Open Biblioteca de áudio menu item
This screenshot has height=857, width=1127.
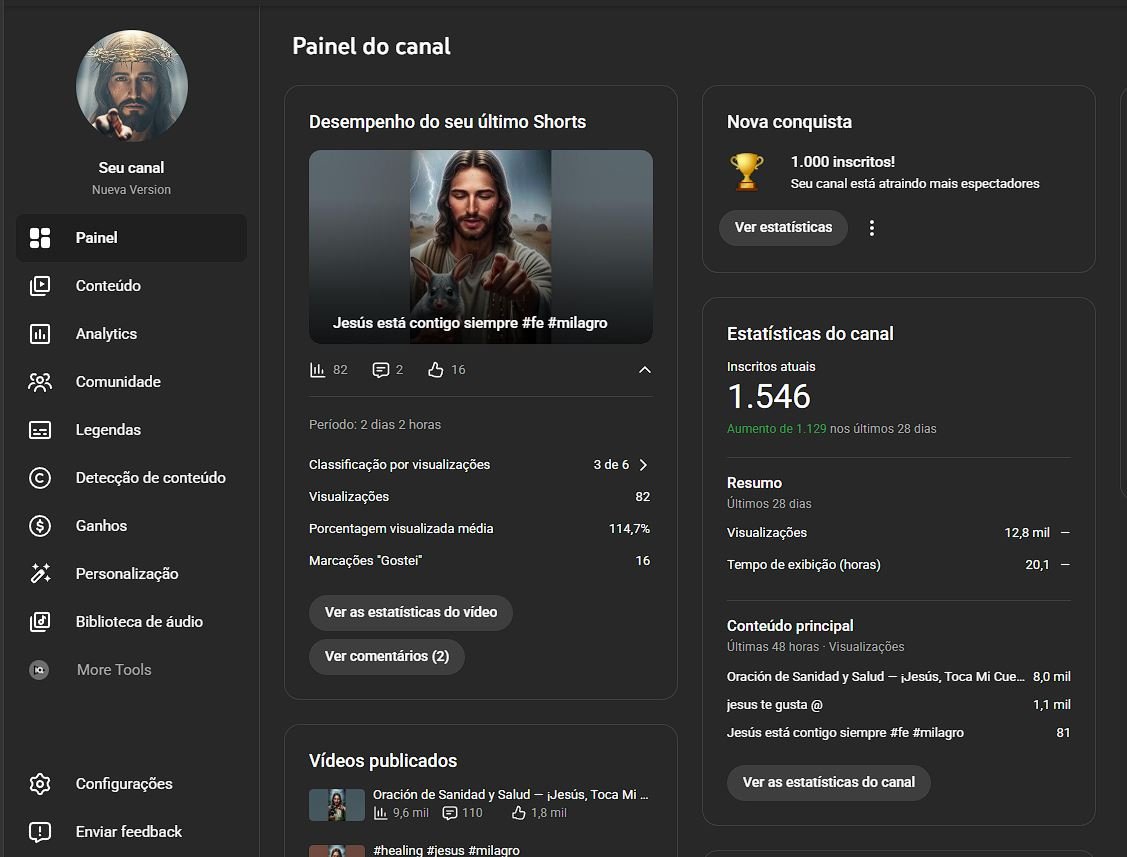click(132, 622)
